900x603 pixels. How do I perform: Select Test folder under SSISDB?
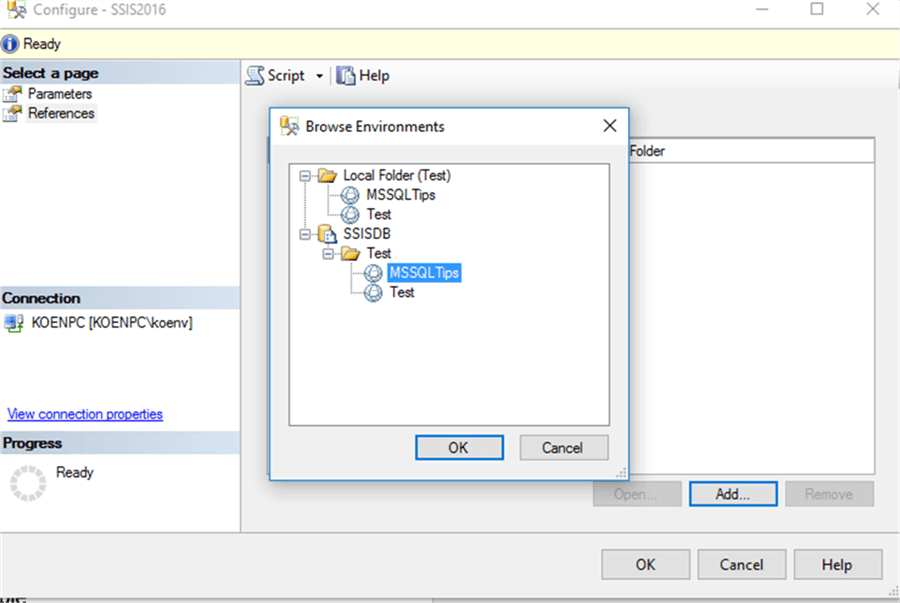coord(379,253)
